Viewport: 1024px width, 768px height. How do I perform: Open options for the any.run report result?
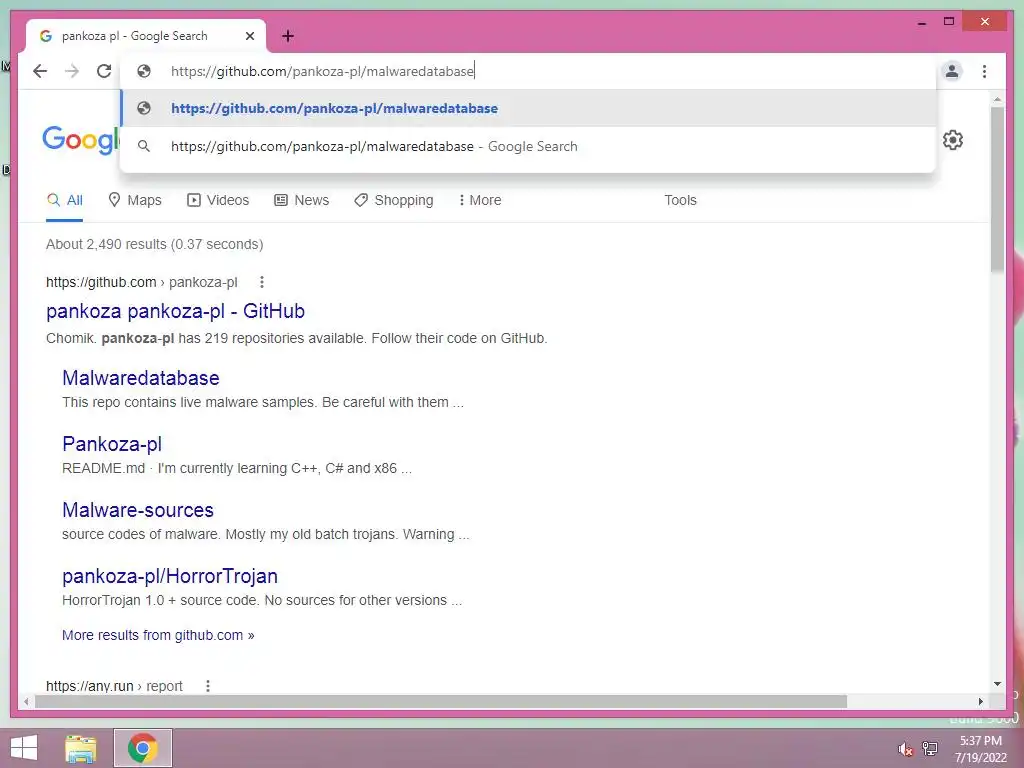208,686
